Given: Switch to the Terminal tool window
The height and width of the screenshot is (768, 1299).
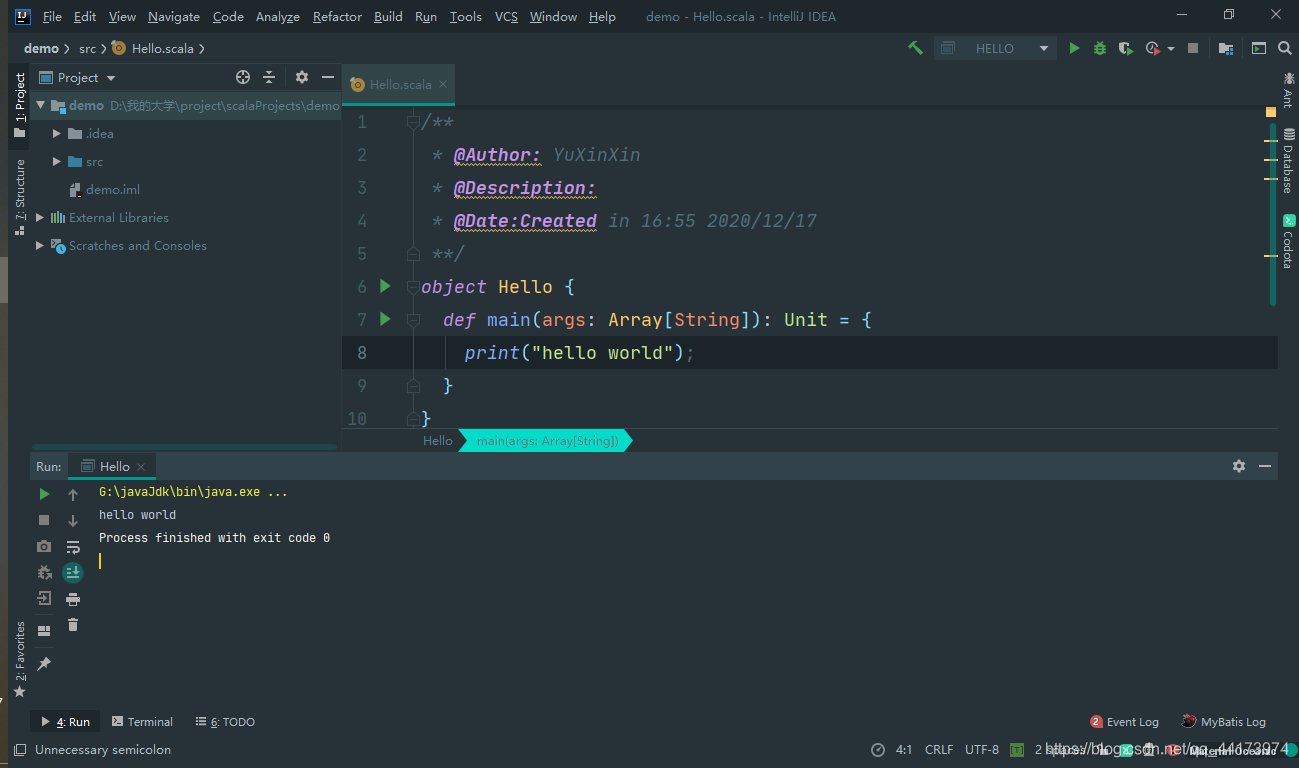Looking at the screenshot, I should (142, 721).
